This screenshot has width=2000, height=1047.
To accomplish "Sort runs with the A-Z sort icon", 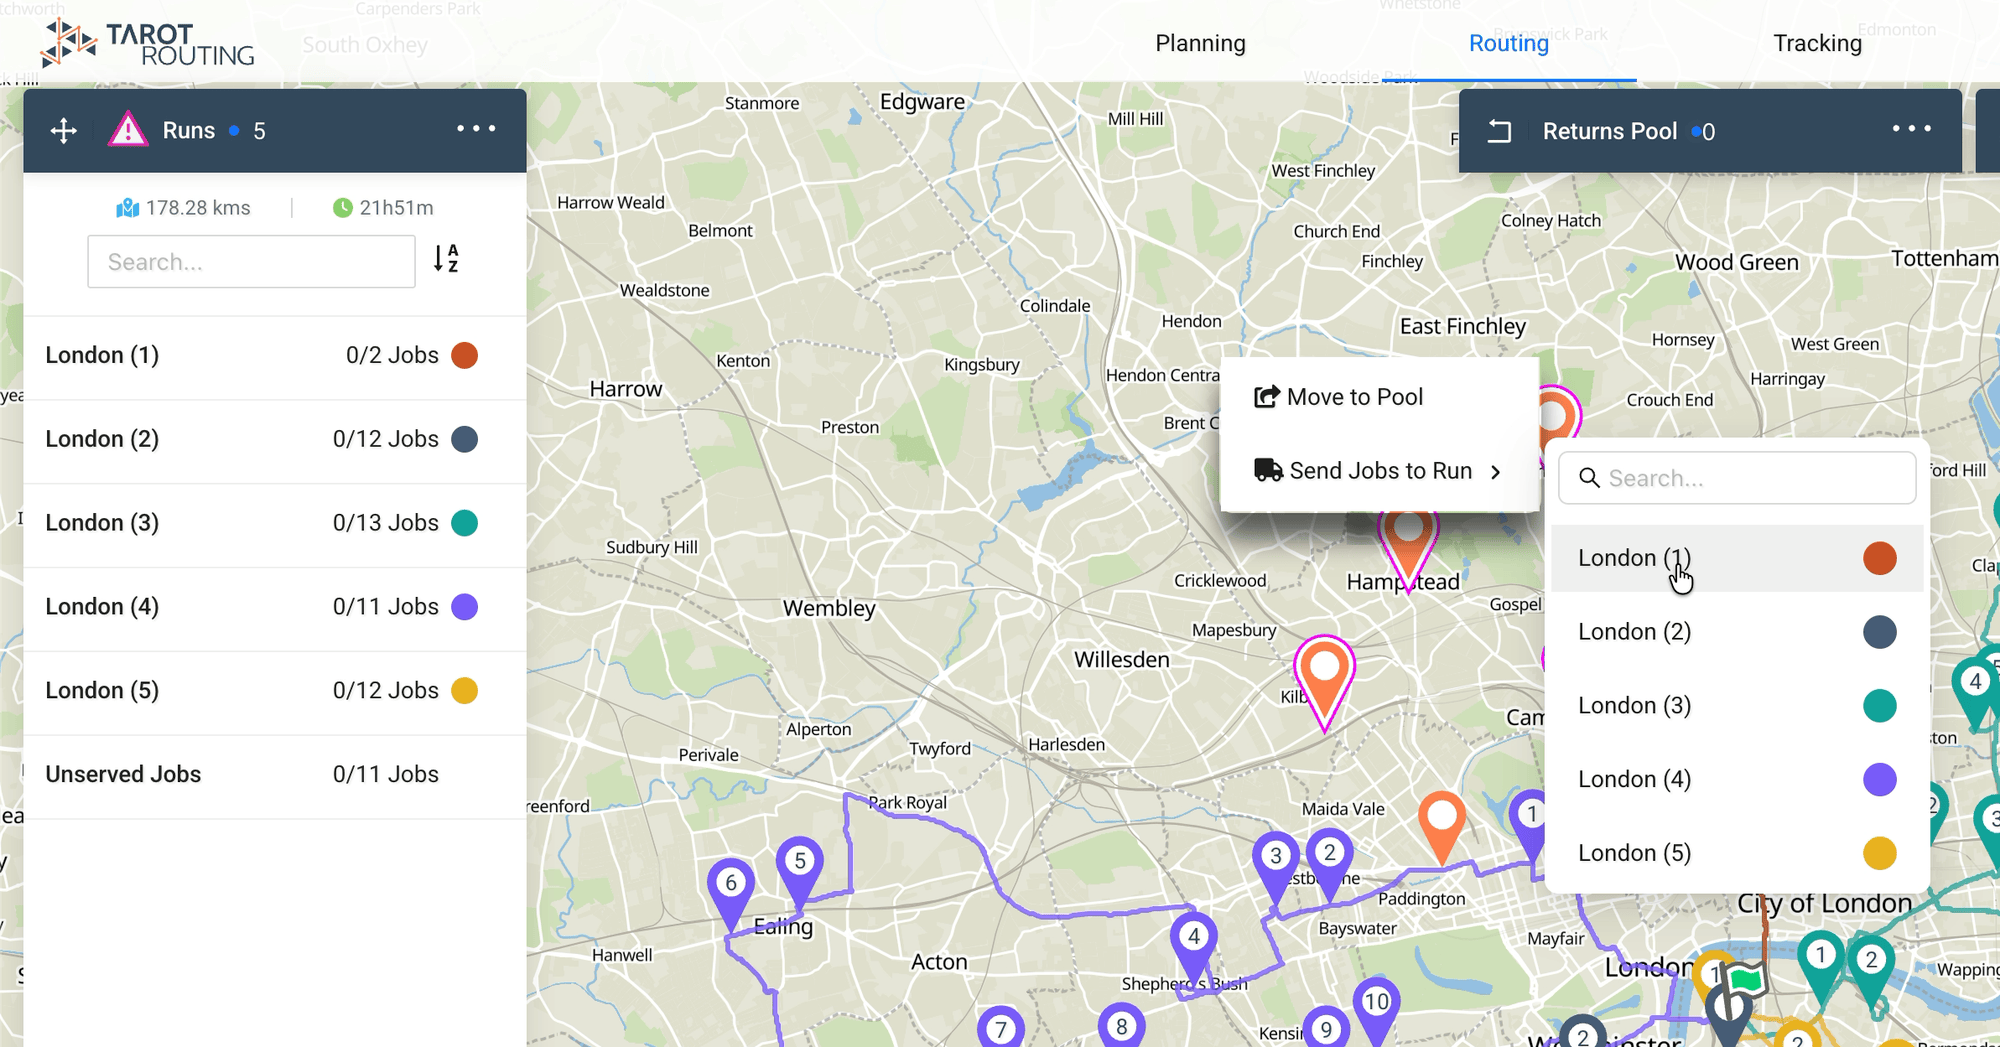I will 446,259.
